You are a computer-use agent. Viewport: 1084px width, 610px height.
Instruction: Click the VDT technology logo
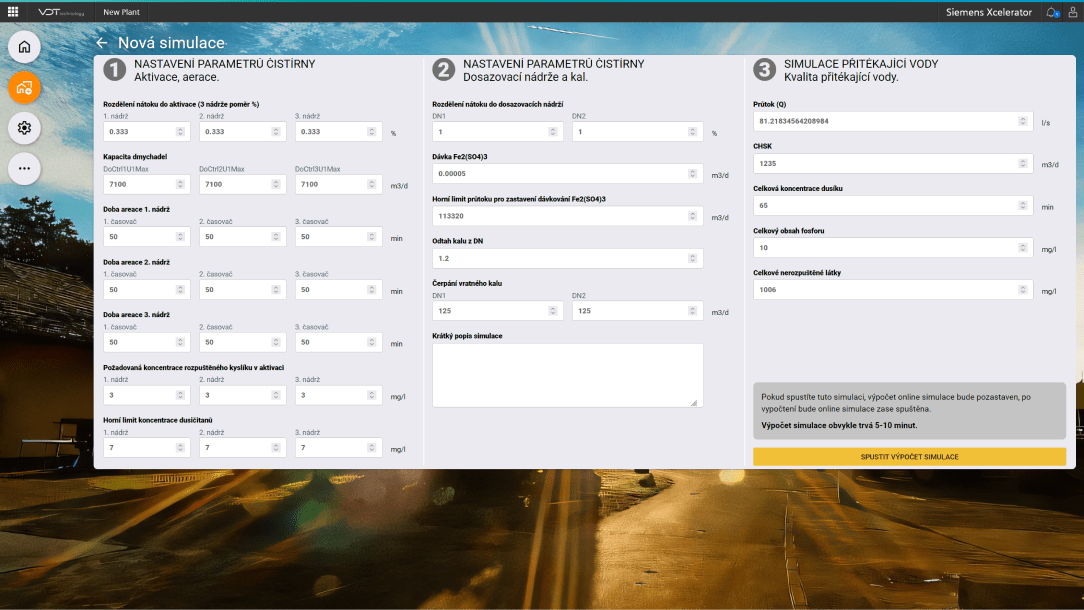pyautogui.click(x=63, y=12)
